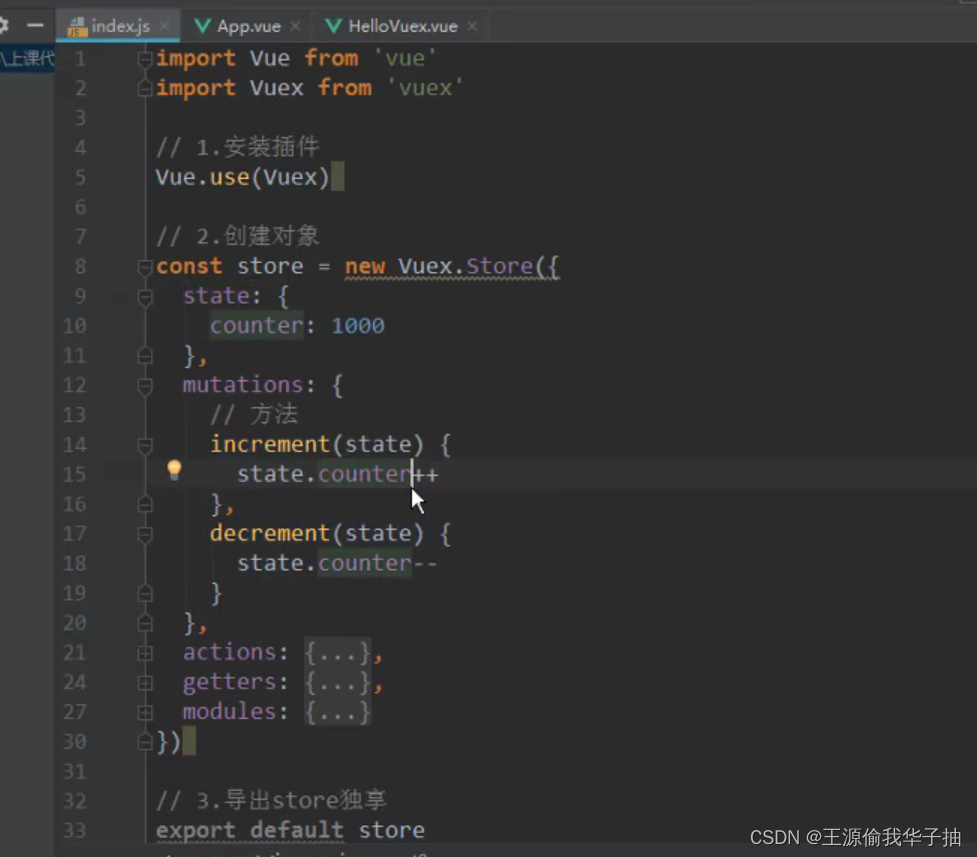Select the '上课代' item in project panel

27,59
